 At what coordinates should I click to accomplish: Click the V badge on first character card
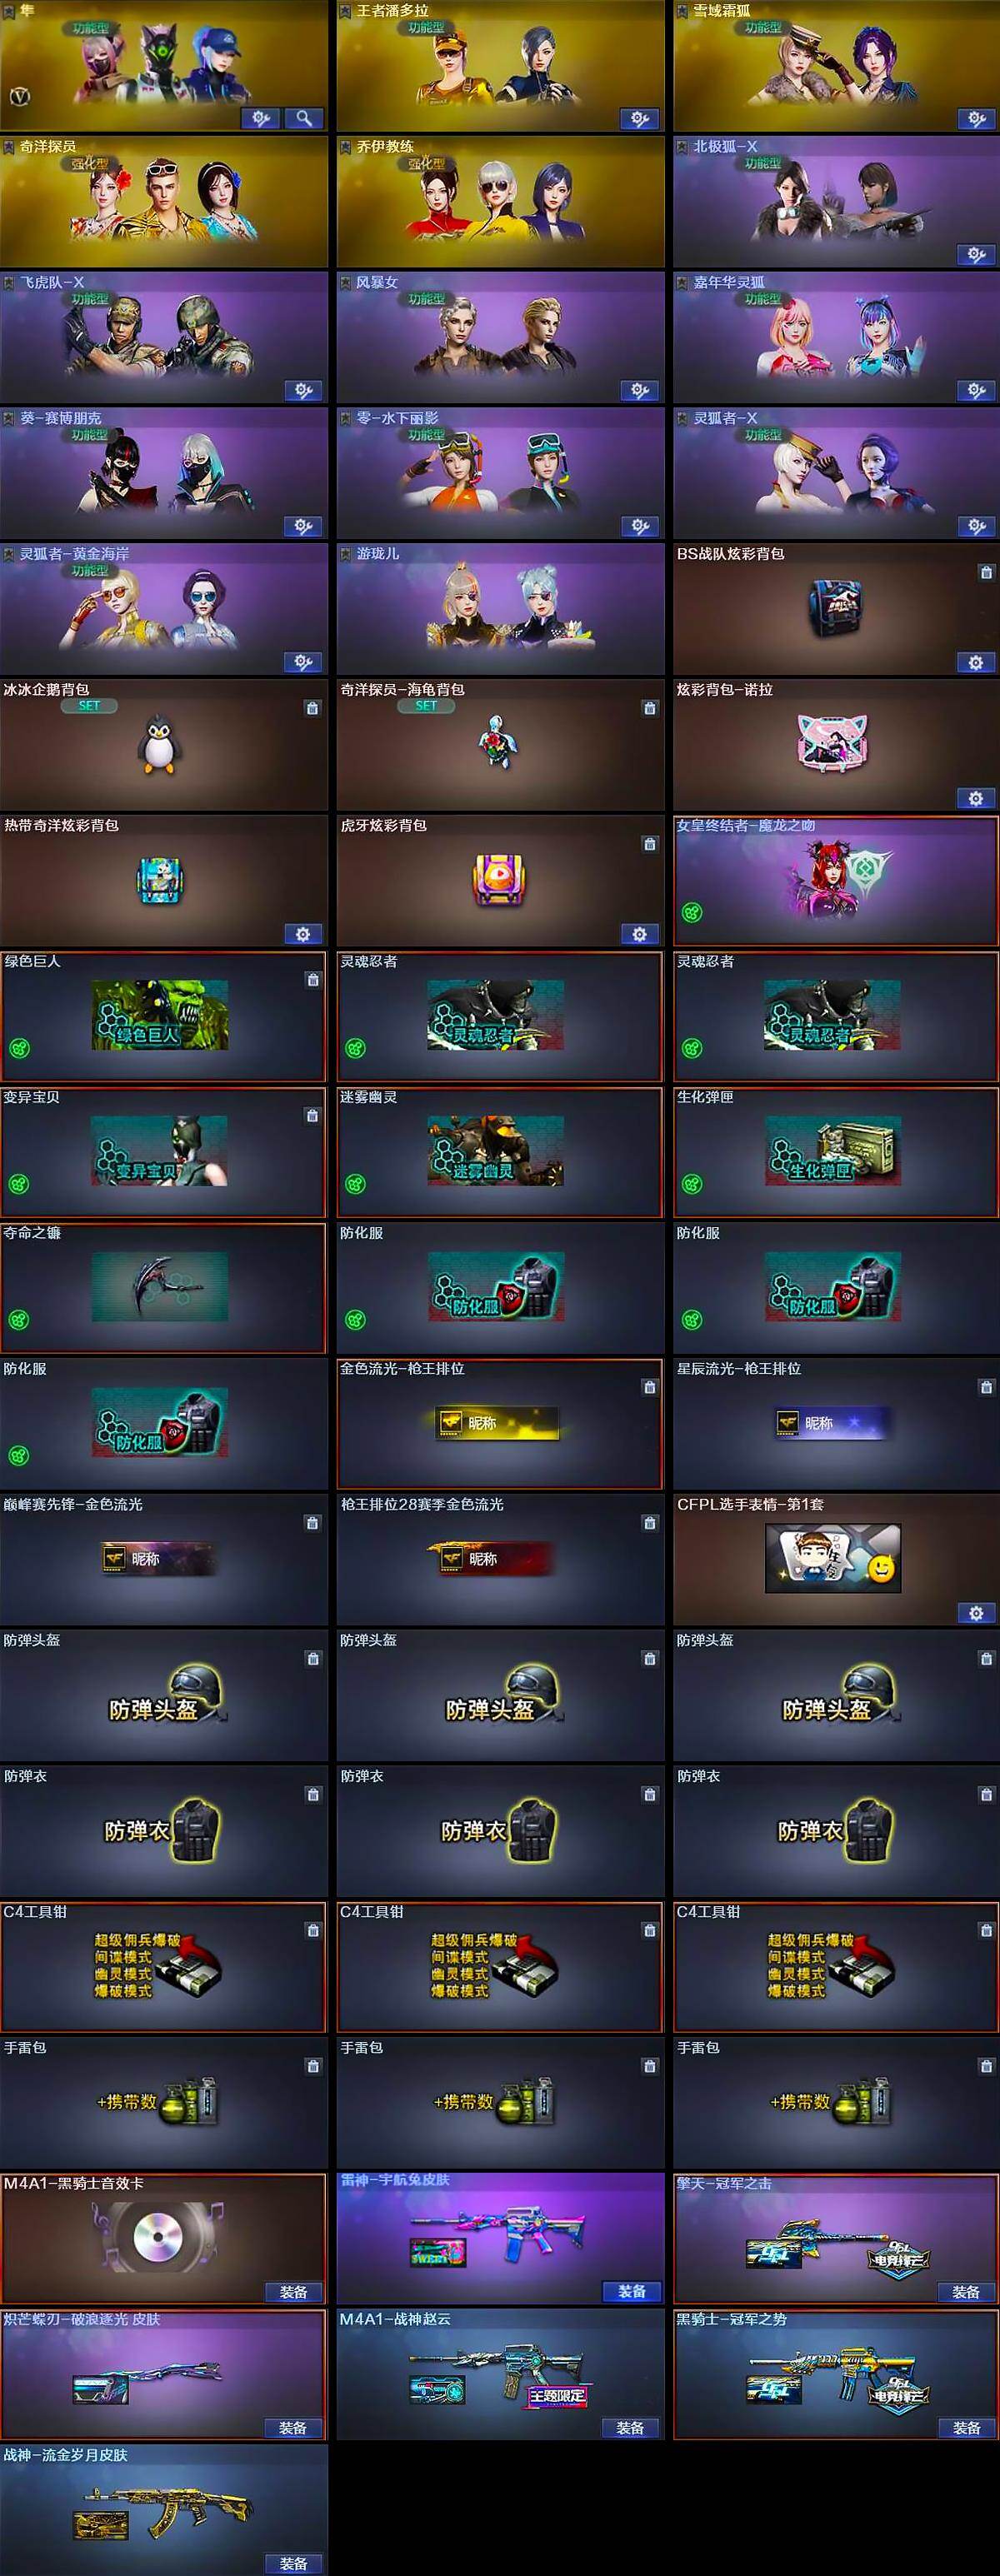point(19,97)
